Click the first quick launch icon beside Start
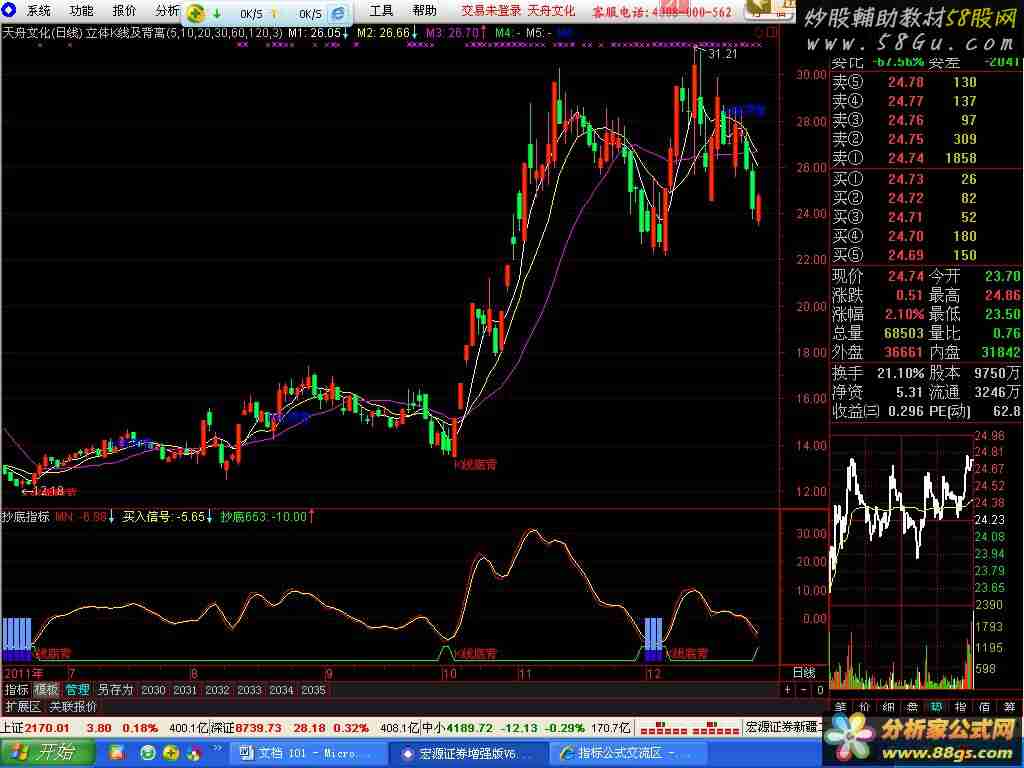The width and height of the screenshot is (1024, 768). click(x=117, y=754)
